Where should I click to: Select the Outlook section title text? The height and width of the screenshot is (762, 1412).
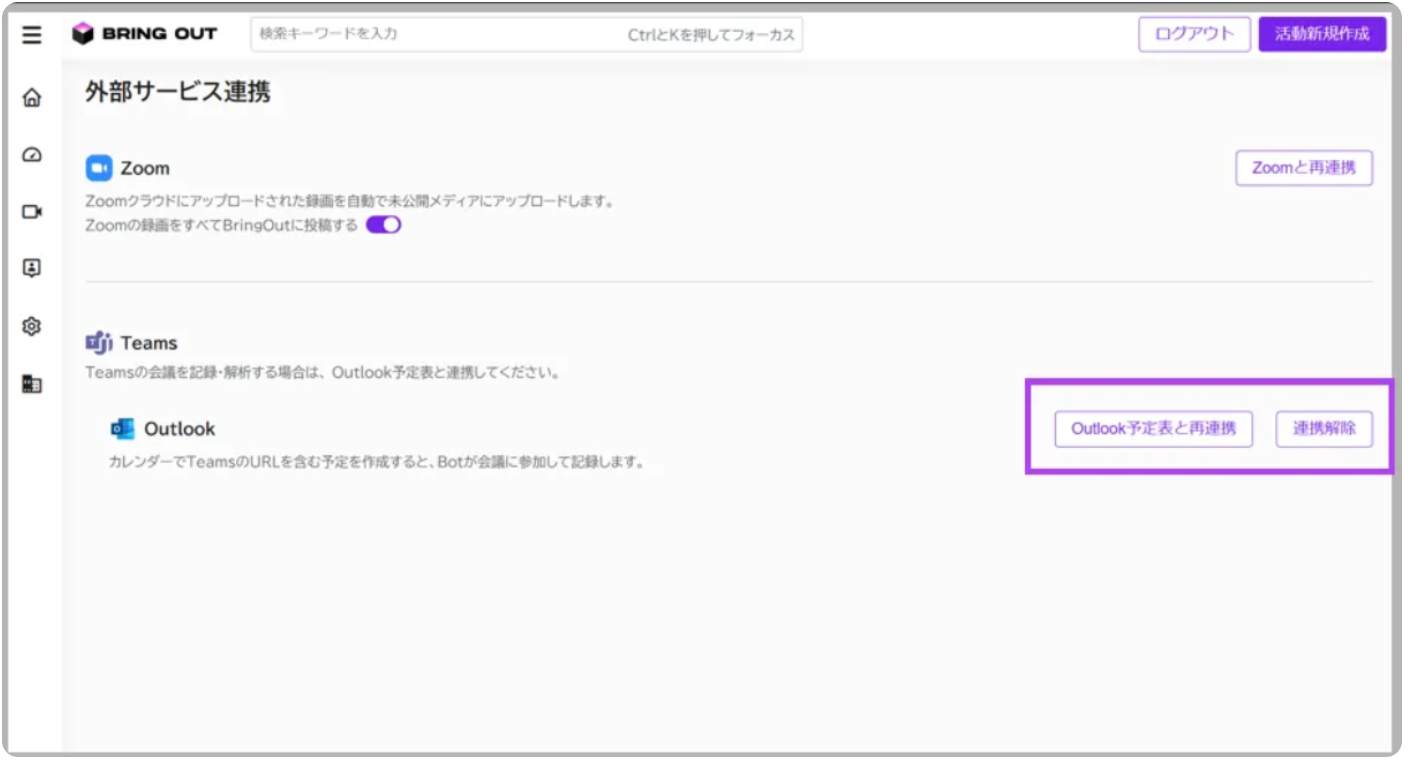pyautogui.click(x=180, y=429)
